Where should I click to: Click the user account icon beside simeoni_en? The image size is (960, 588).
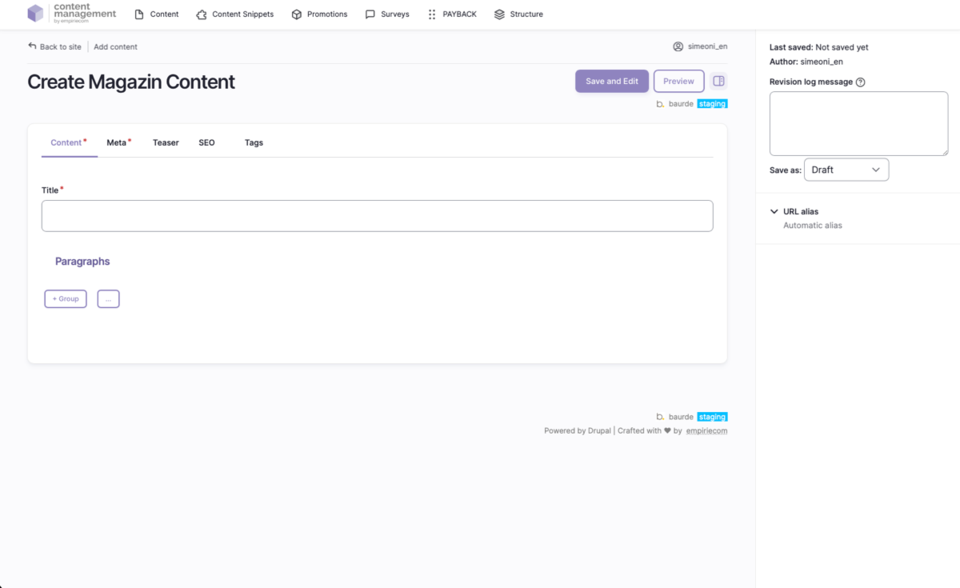[x=679, y=45]
